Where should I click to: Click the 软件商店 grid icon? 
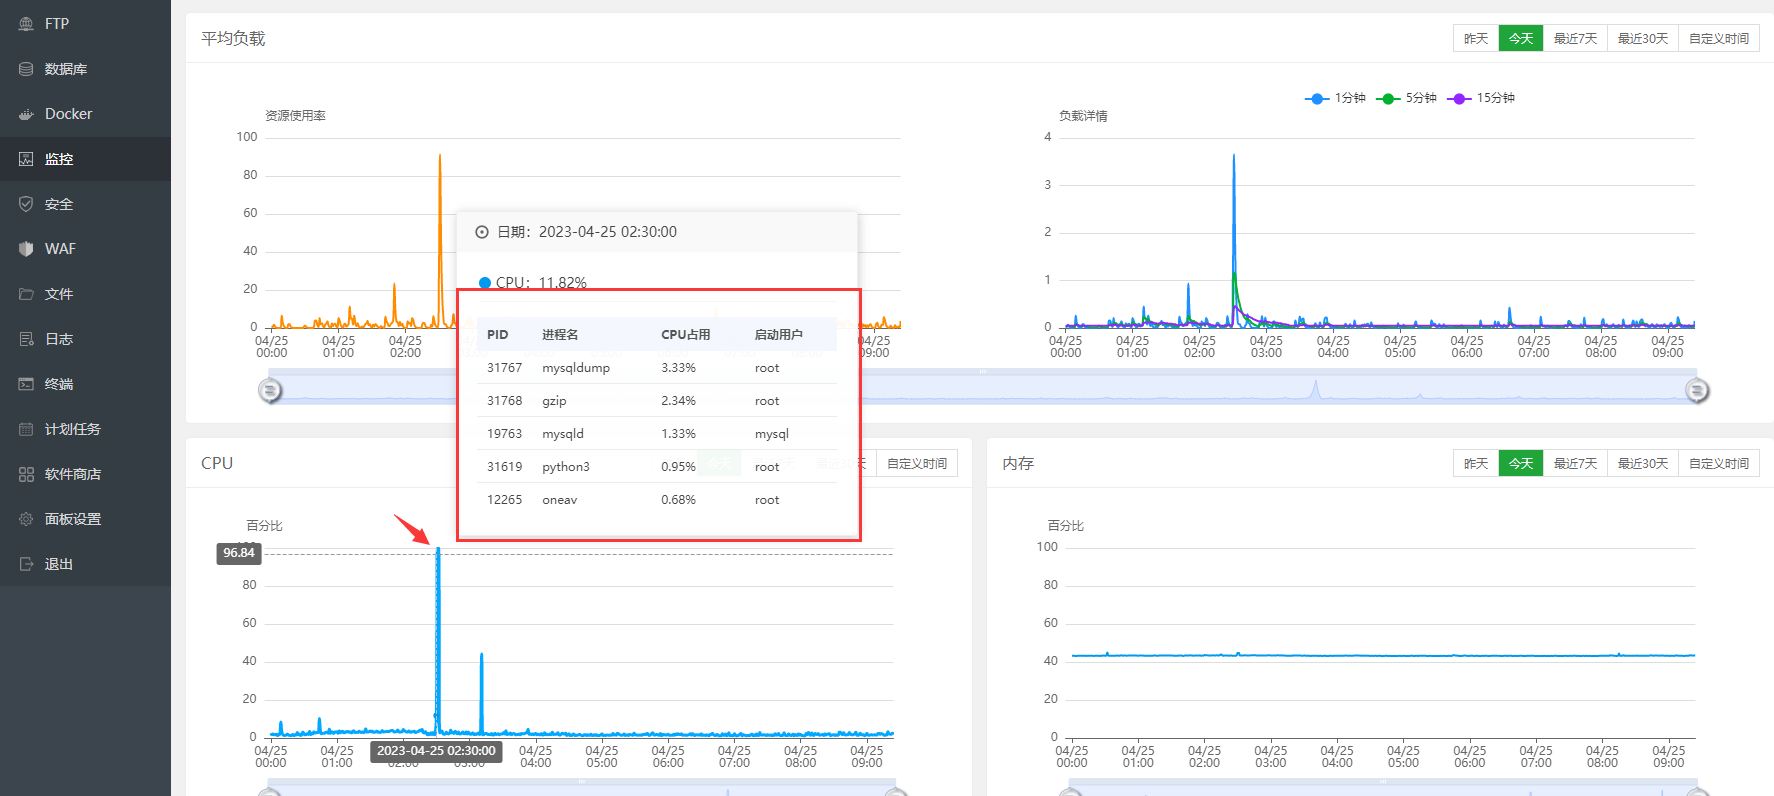coord(26,474)
